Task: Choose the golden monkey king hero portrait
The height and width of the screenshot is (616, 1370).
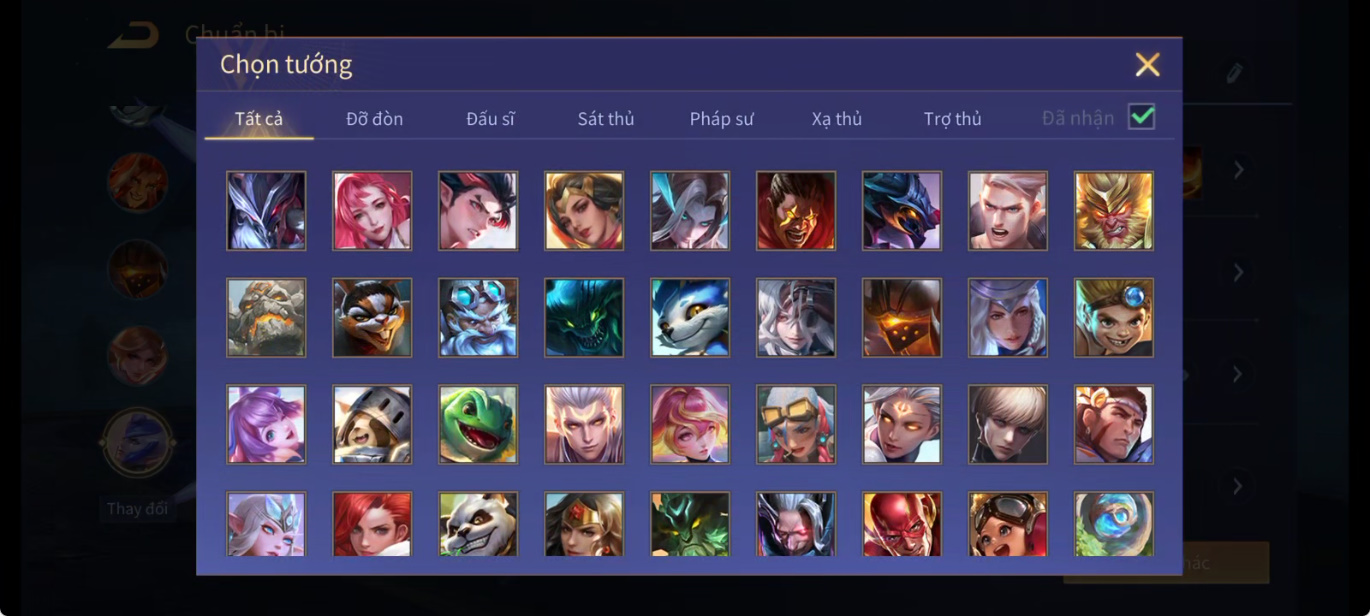Action: click(1114, 210)
